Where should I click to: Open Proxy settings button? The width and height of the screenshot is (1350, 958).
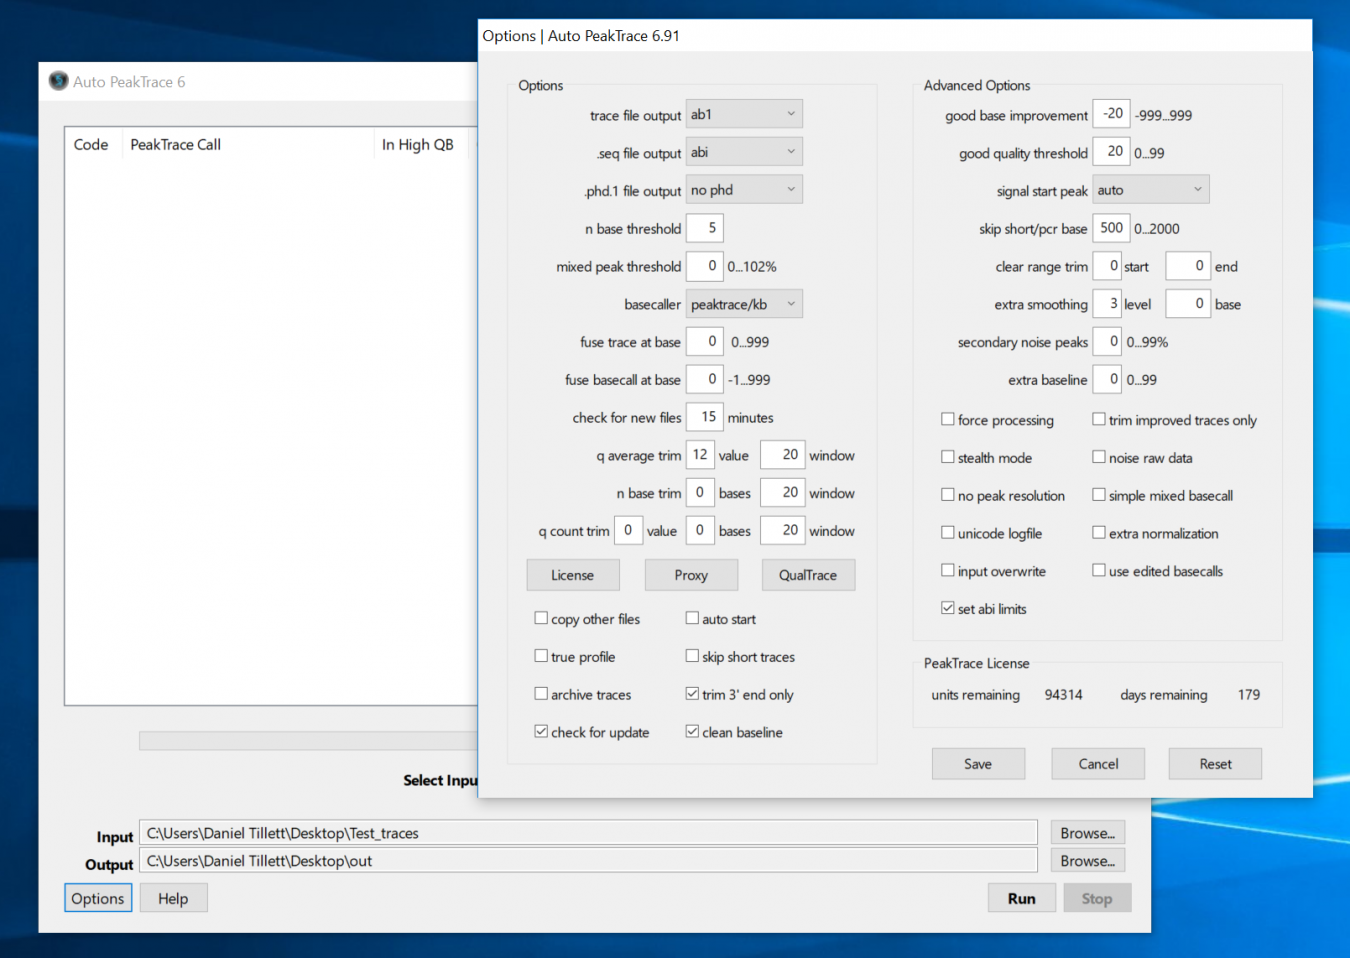pos(691,575)
